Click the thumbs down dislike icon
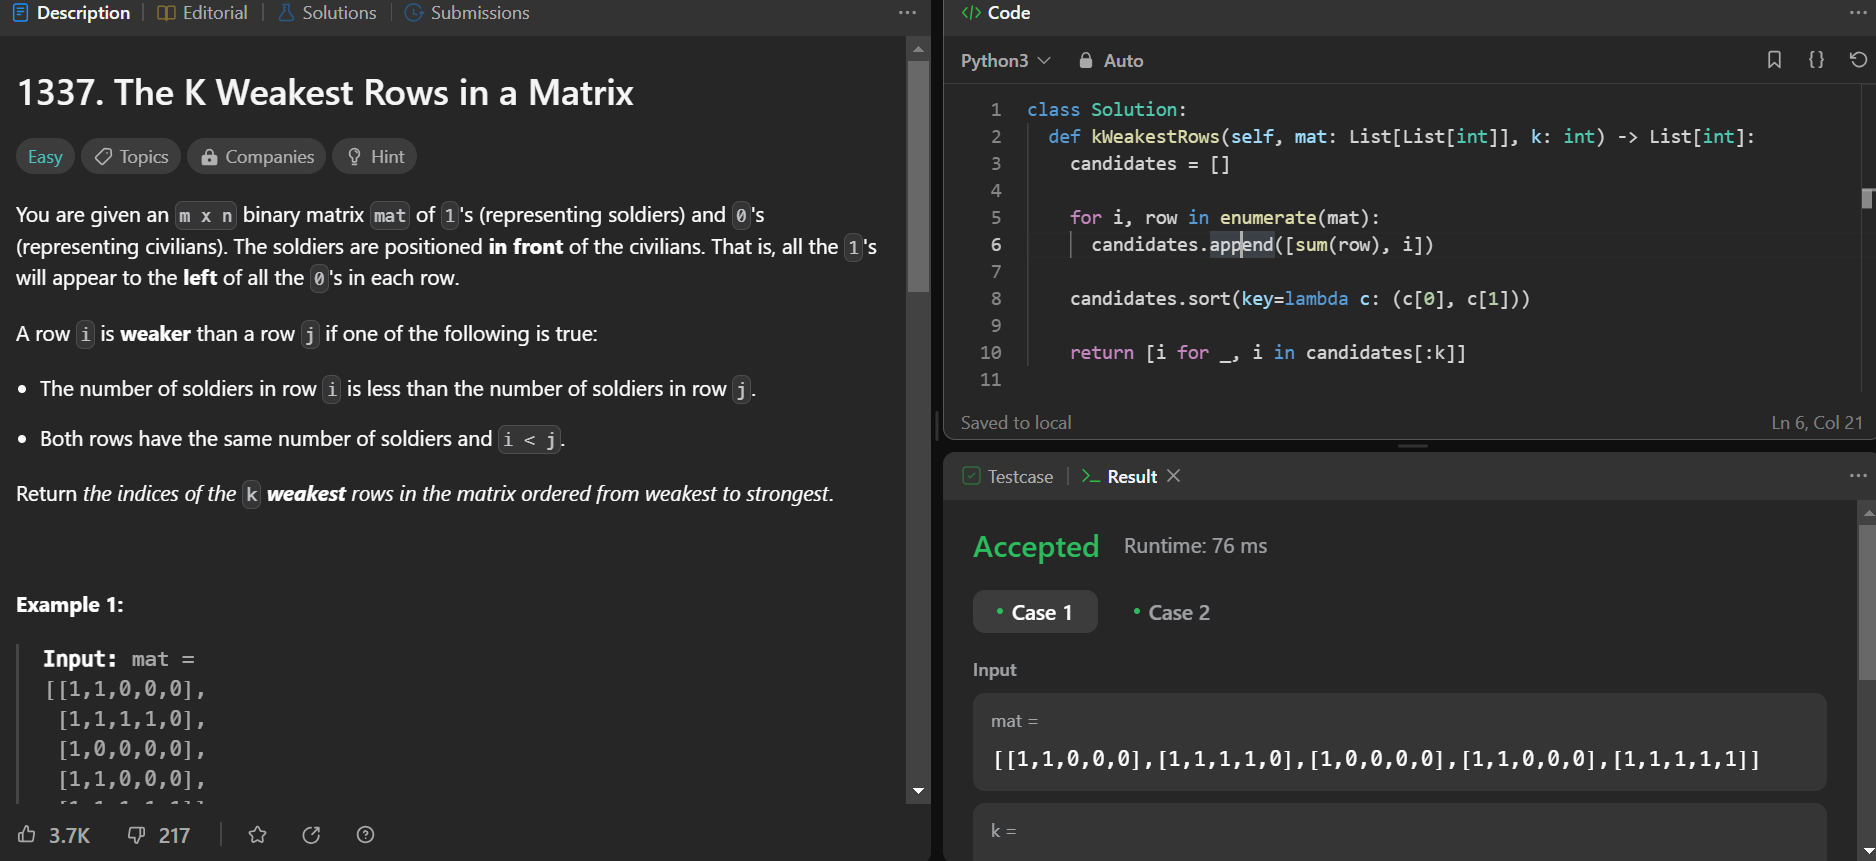The width and height of the screenshot is (1876, 861). pyautogui.click(x=137, y=835)
